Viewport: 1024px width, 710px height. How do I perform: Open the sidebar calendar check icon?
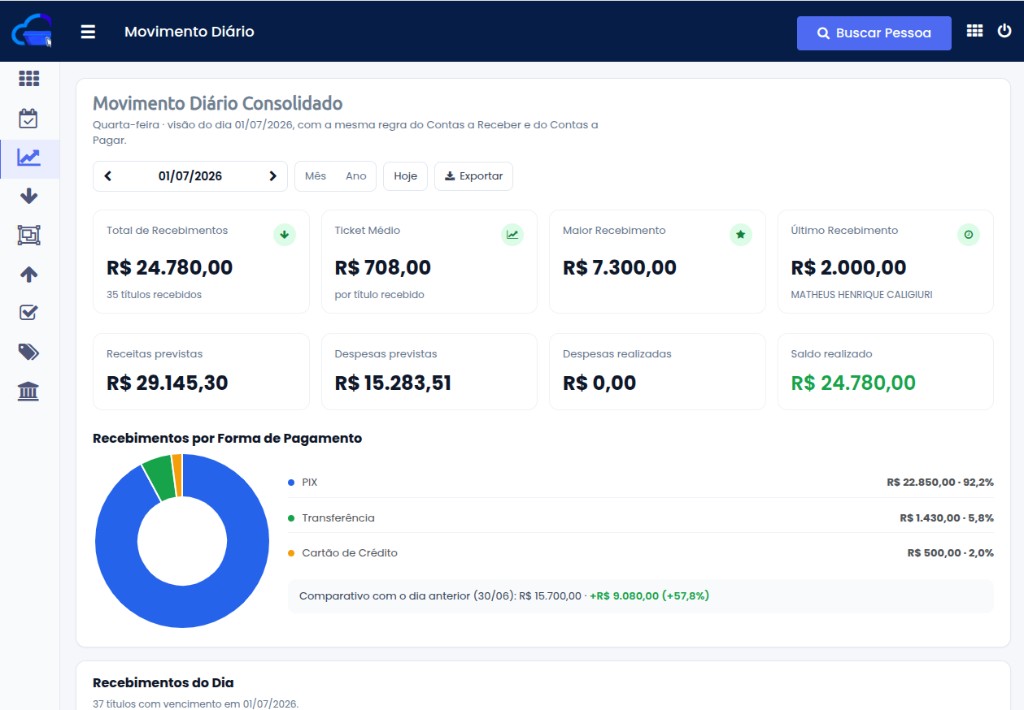28,118
